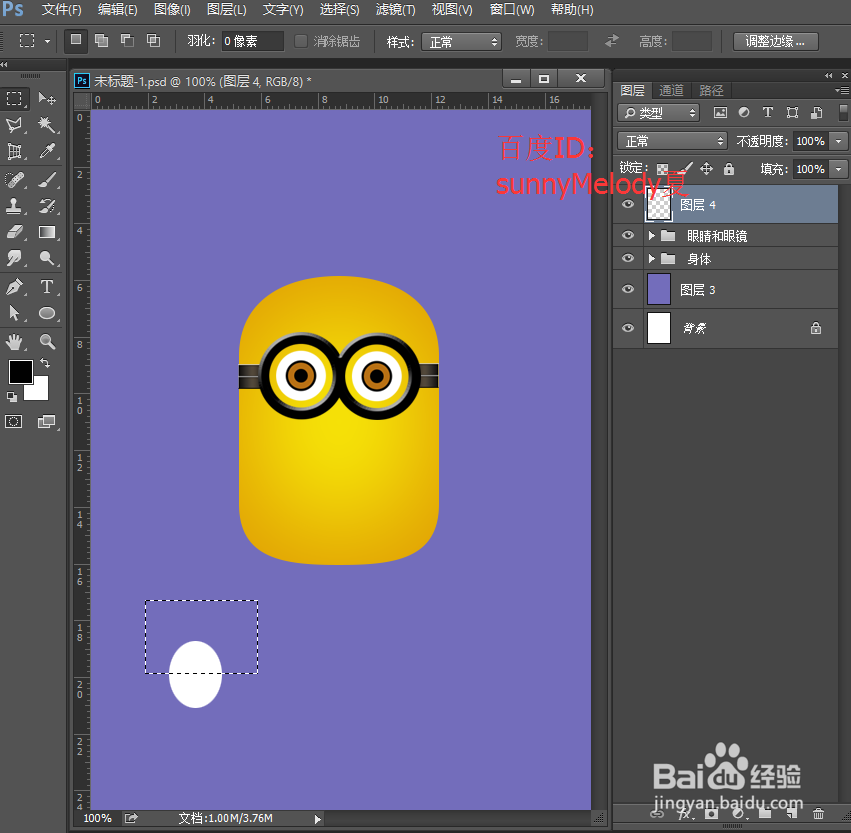Lock all layer properties

click(x=729, y=169)
